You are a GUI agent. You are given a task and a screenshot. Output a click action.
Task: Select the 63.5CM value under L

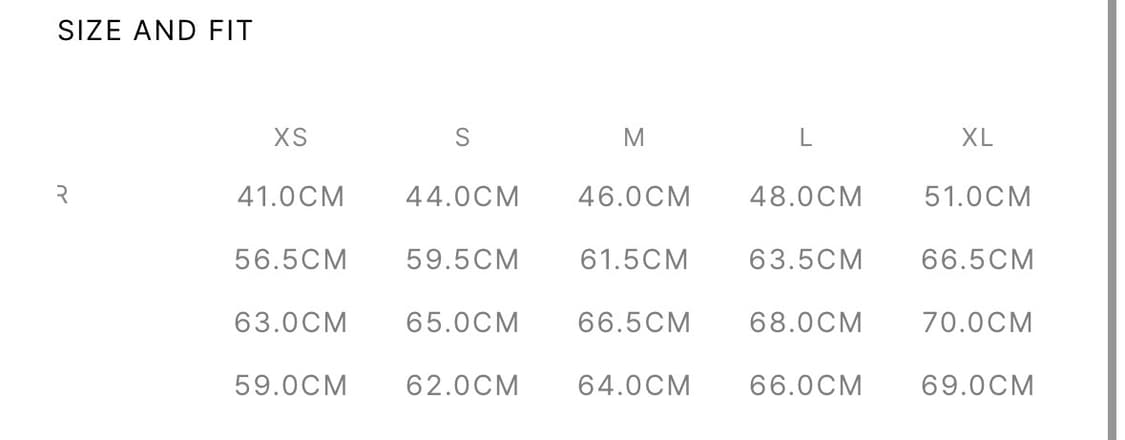click(x=805, y=260)
